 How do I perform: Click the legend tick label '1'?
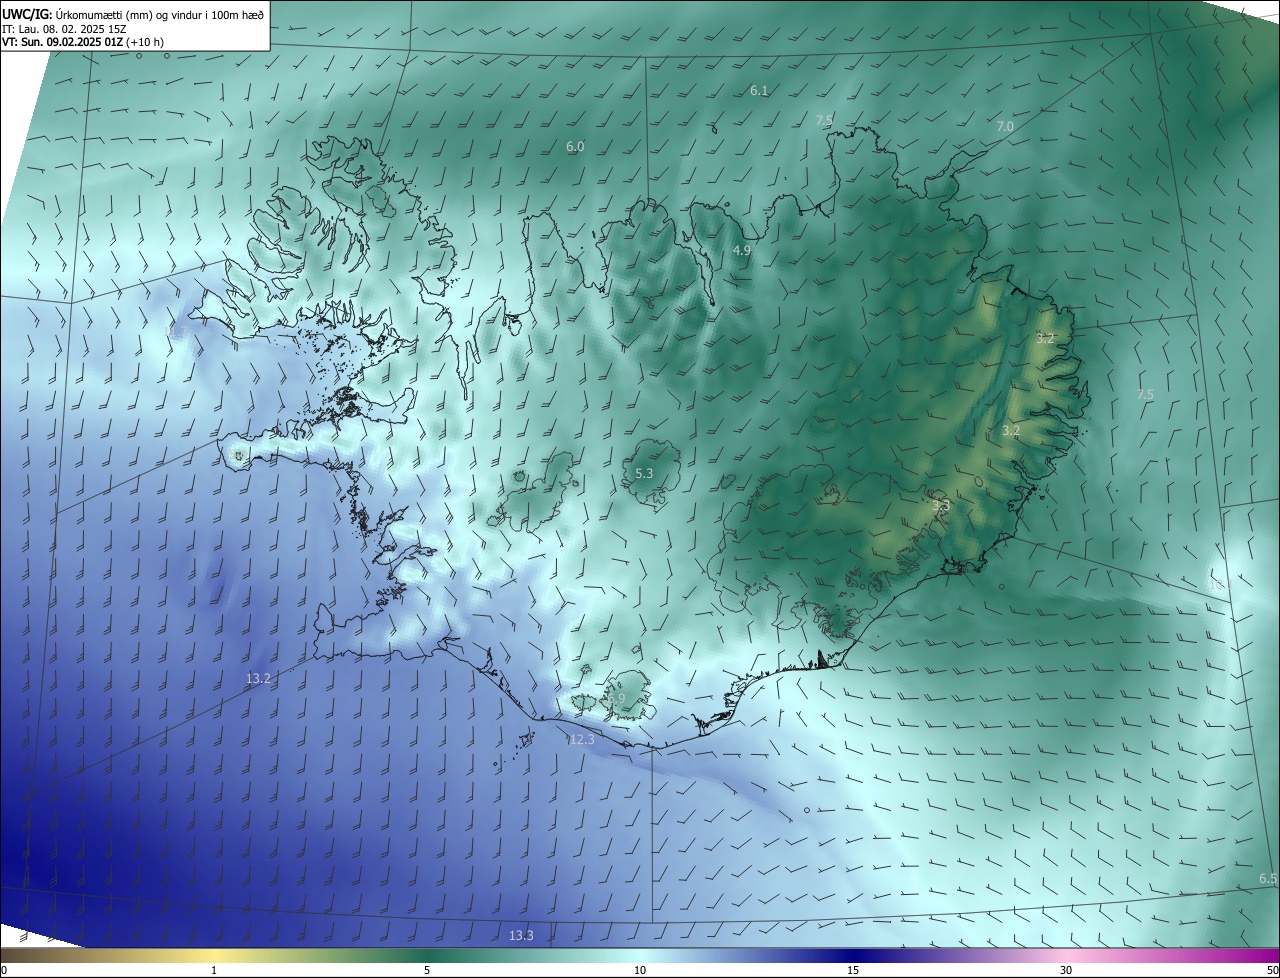coord(214,971)
